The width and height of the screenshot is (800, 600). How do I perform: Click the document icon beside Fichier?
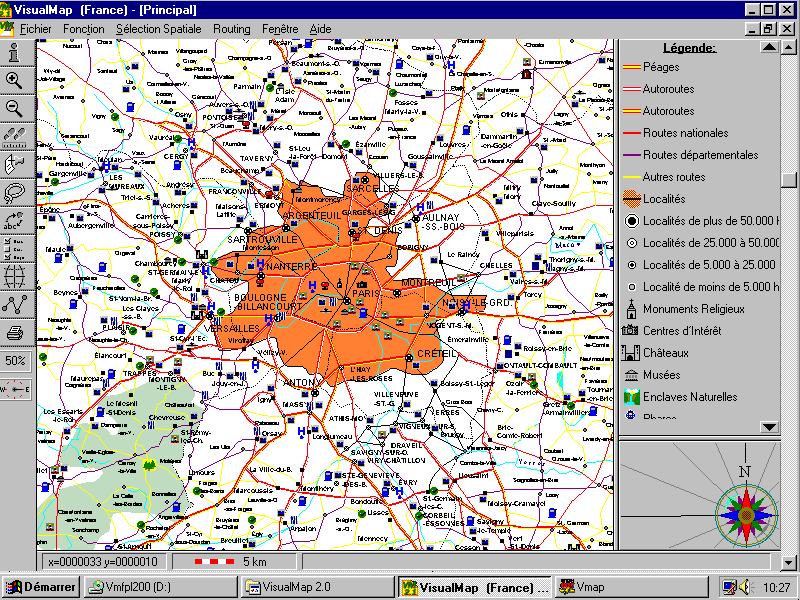click(7, 29)
